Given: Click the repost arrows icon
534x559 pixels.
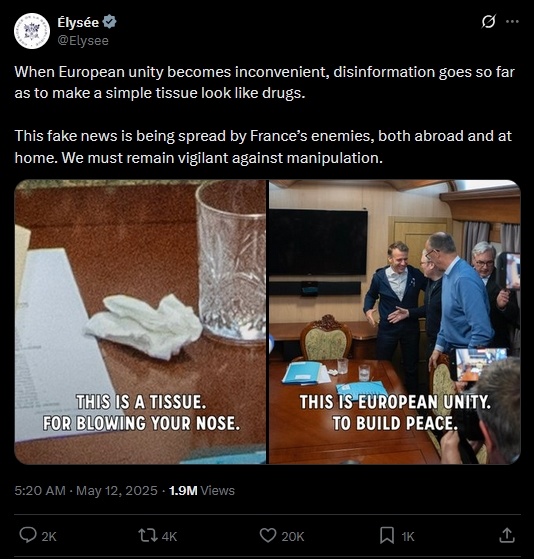Looking at the screenshot, I should 148,535.
